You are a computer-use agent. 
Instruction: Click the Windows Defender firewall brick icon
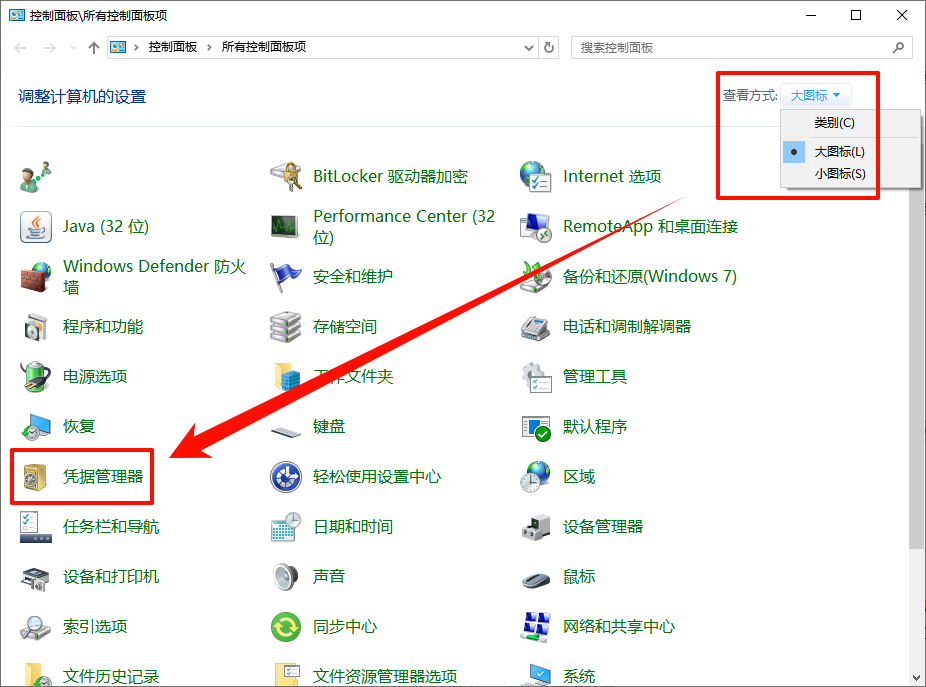pos(35,277)
